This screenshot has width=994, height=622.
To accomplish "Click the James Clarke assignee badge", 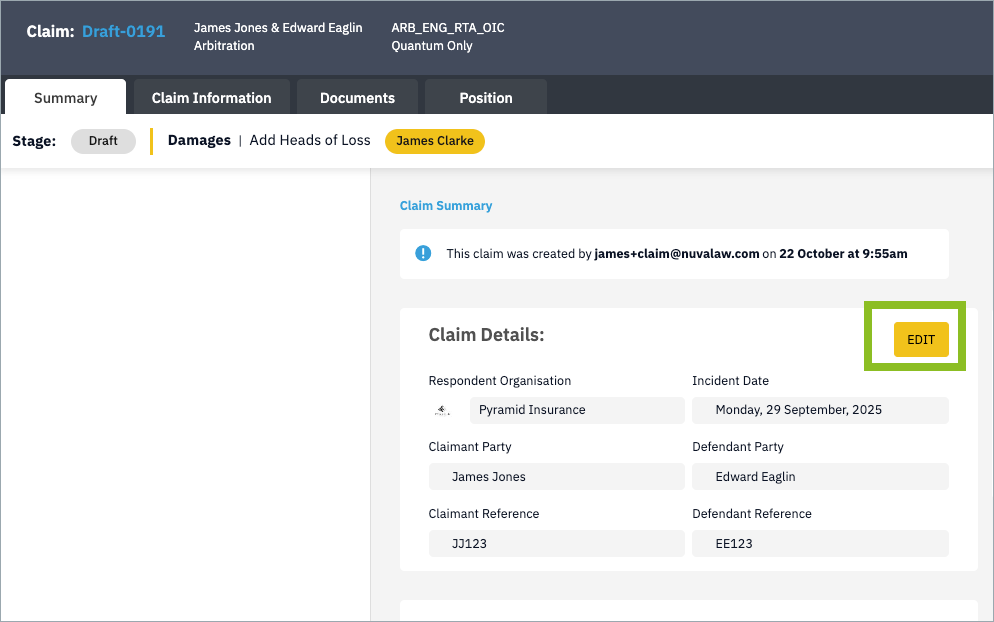I will click(434, 141).
